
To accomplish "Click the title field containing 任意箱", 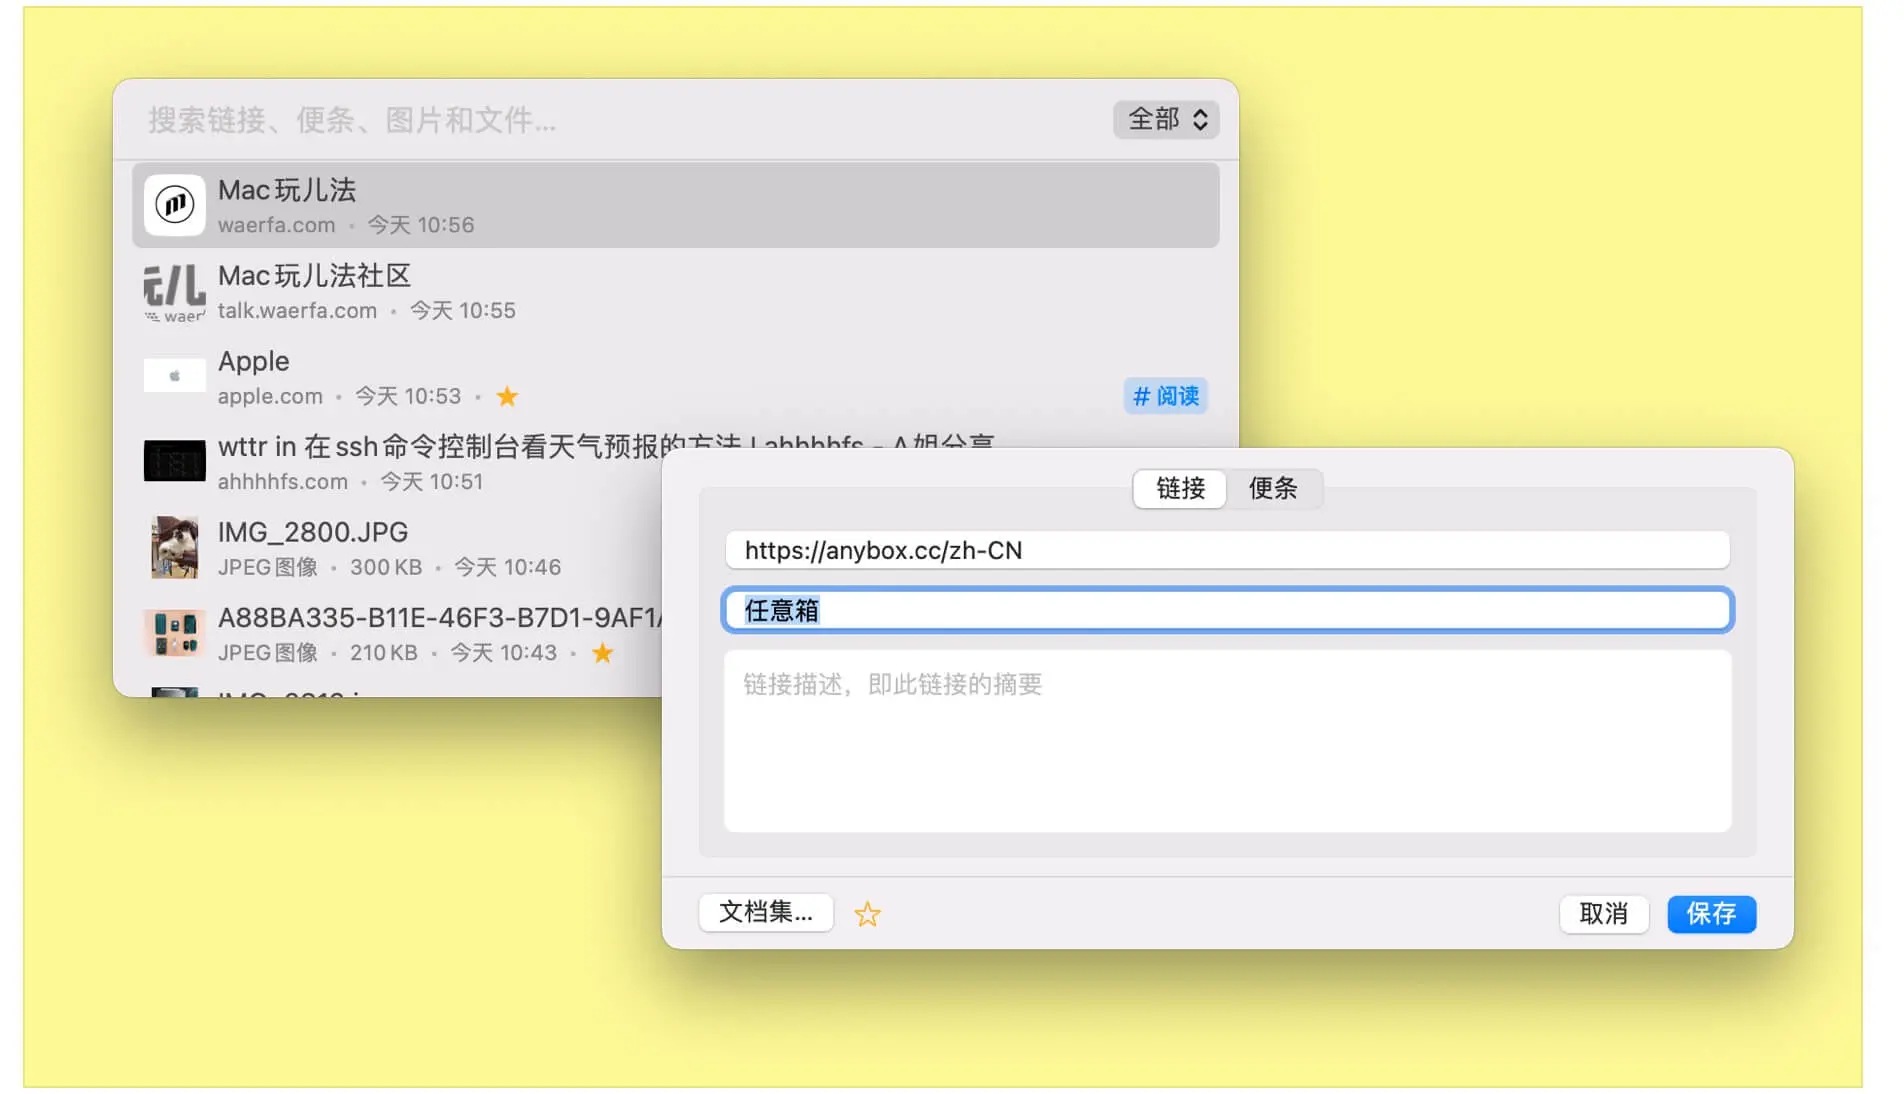I will 1227,610.
